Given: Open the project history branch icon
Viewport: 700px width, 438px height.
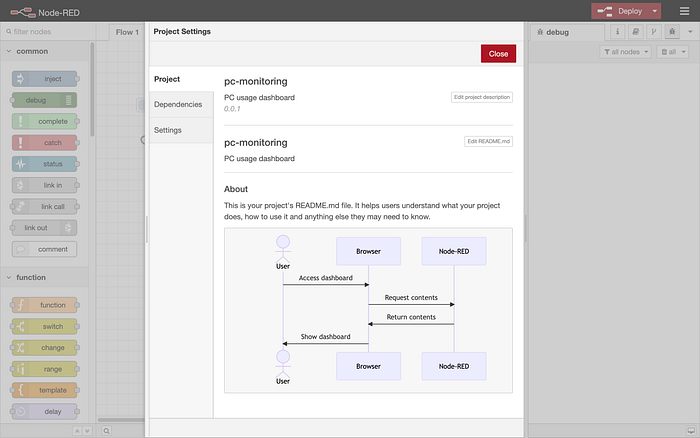Looking at the screenshot, I should [x=653, y=32].
